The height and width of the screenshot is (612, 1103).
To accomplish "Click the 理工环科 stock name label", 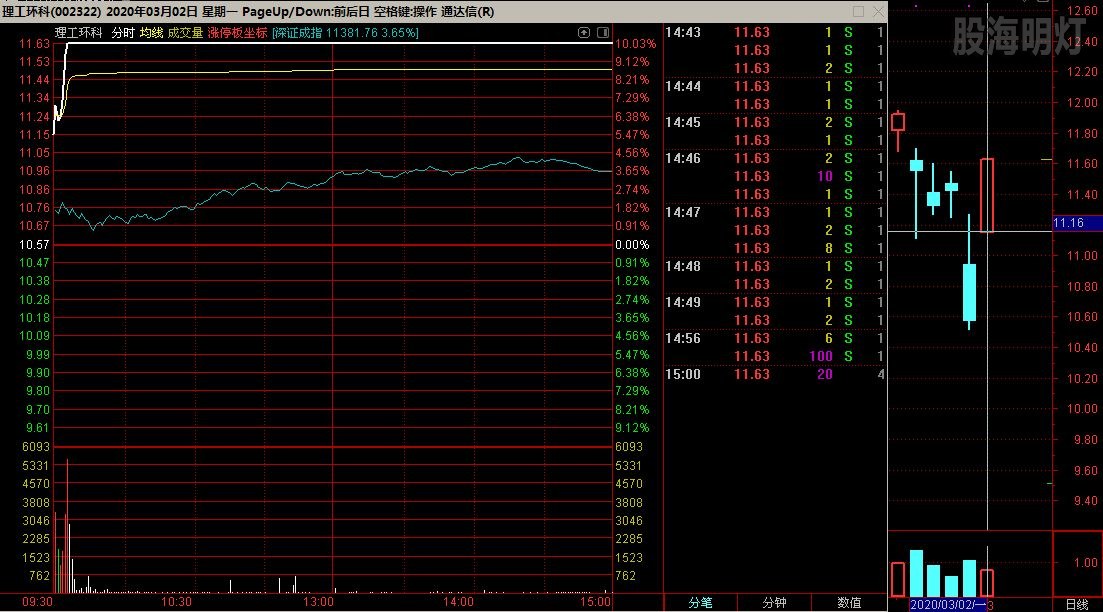I will [x=79, y=33].
